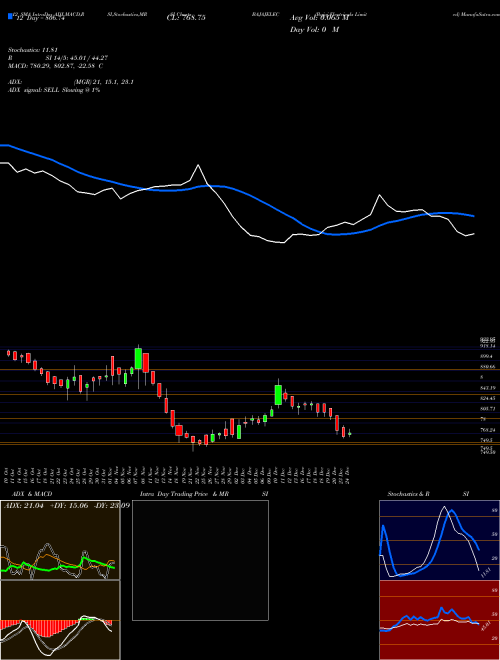Open the ADX indicator chart panel

(x=60, y=540)
